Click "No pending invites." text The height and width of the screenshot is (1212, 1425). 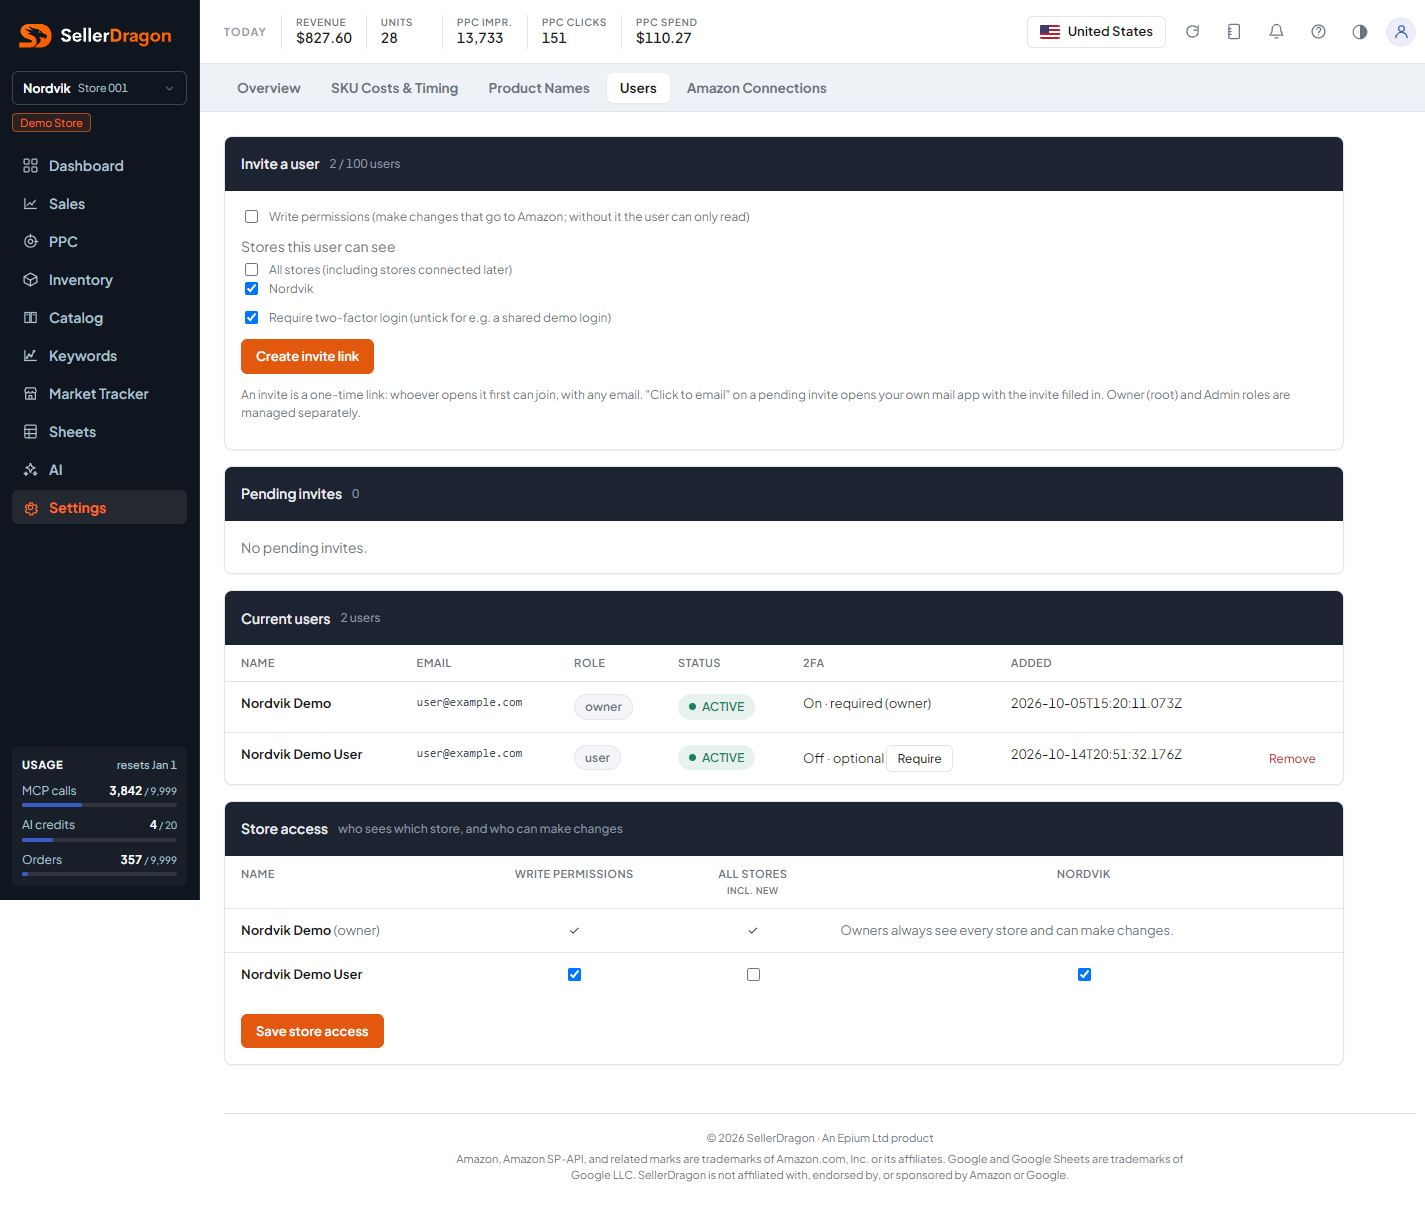[x=304, y=548]
